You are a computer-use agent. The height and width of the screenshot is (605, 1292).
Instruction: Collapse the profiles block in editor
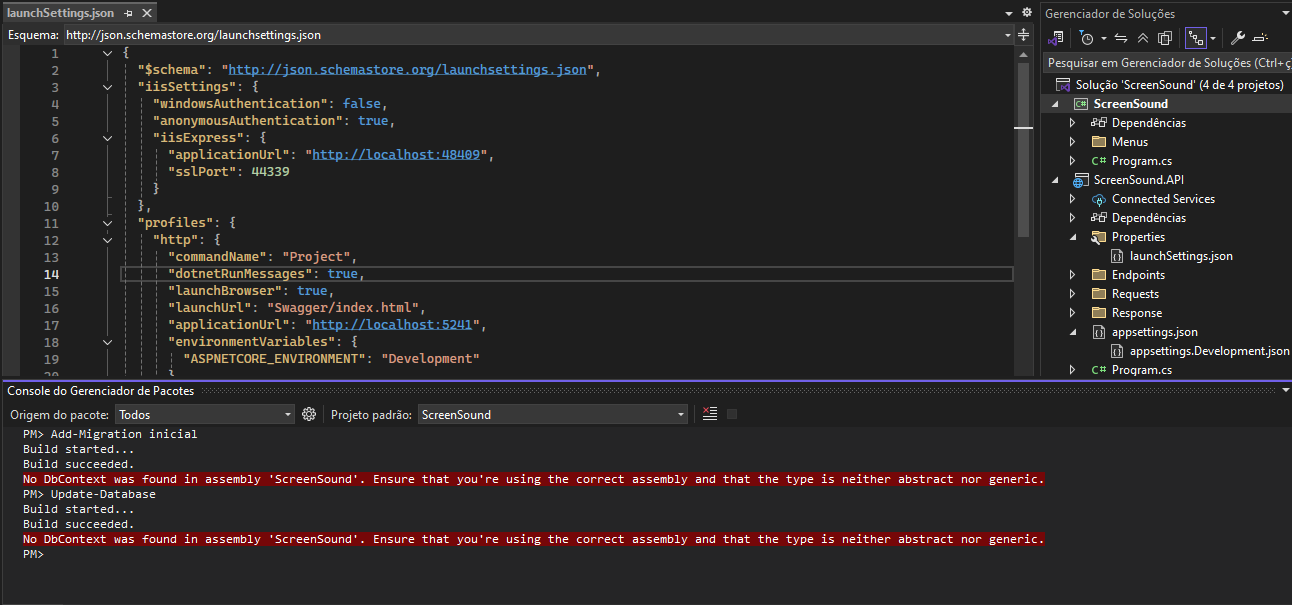point(107,223)
